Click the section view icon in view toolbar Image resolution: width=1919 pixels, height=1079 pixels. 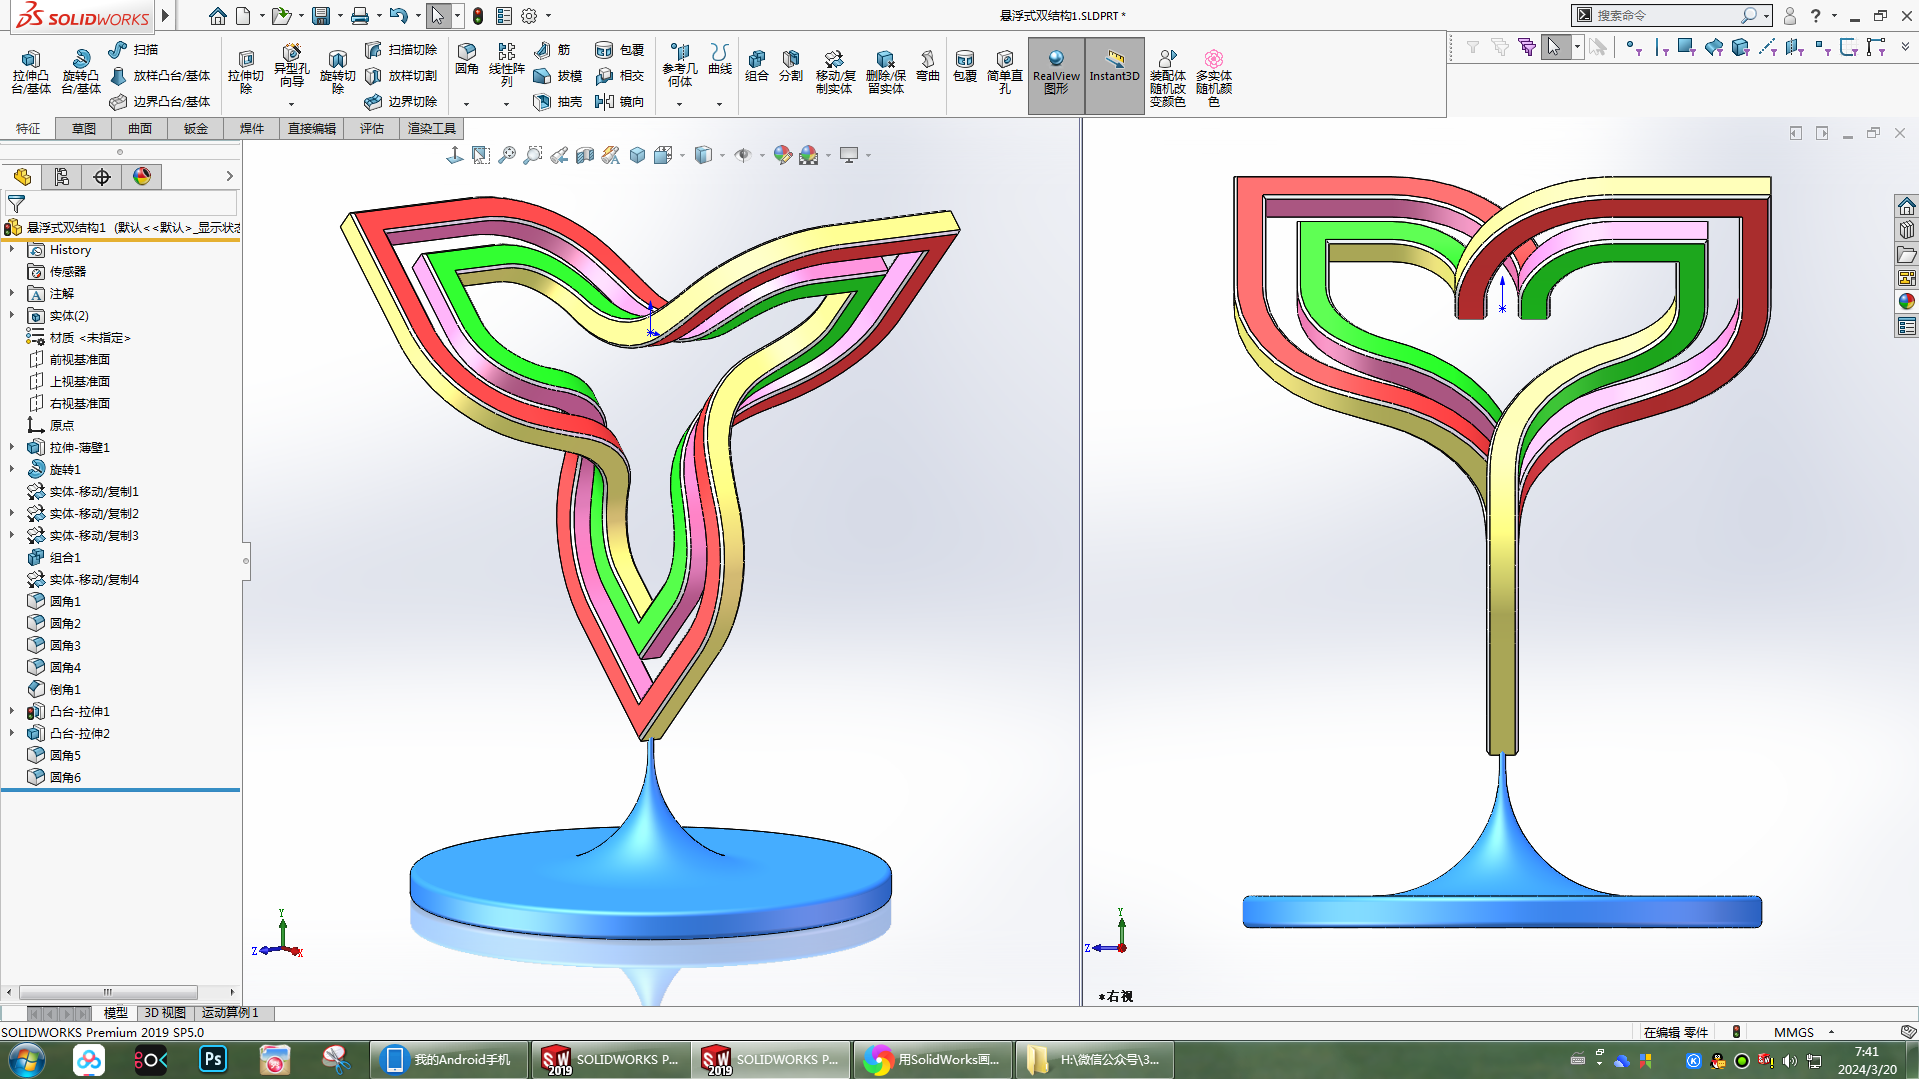click(x=585, y=155)
